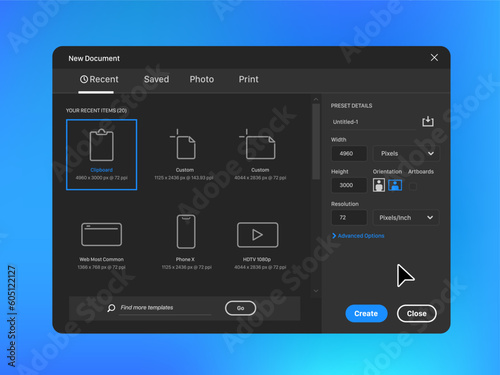
Task: Select the Web Most Common preset icon
Action: coord(102,234)
